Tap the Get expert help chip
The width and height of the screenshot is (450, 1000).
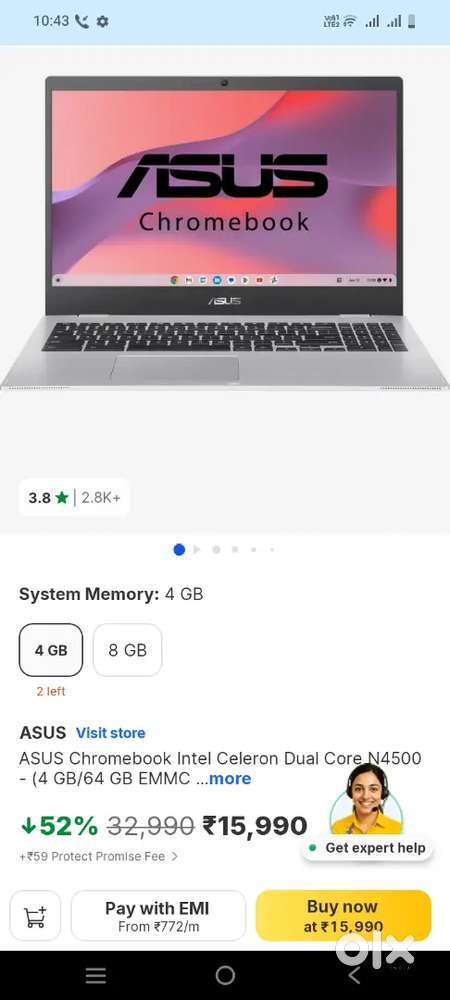coord(367,848)
